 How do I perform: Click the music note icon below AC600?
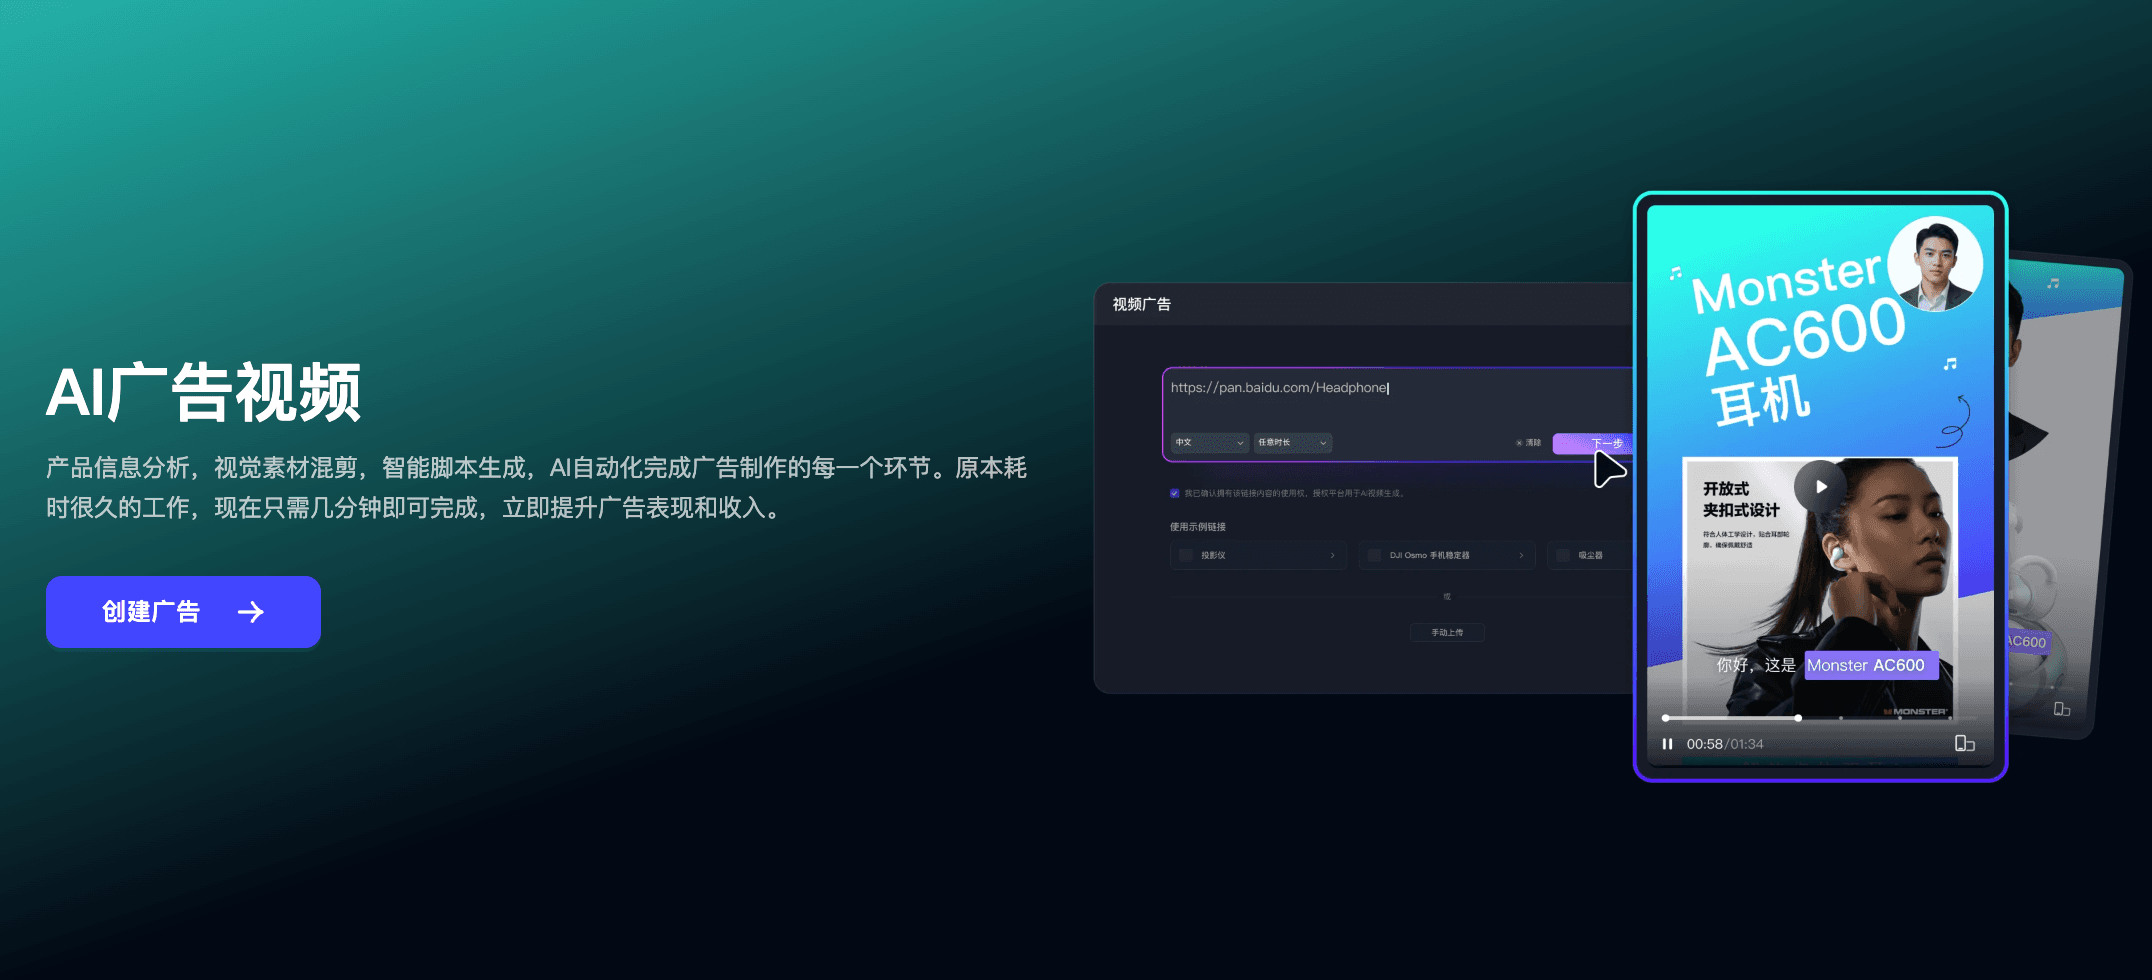click(x=1949, y=364)
